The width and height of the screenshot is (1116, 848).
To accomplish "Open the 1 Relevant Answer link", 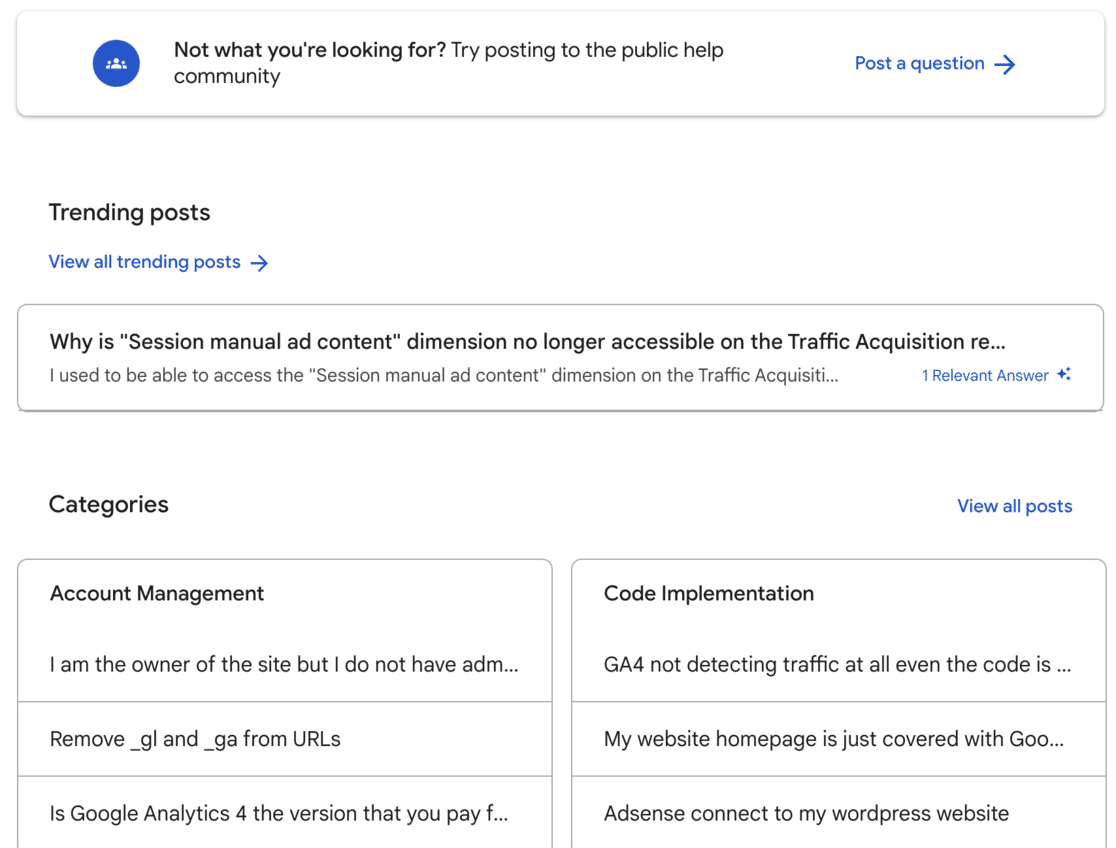I will (x=985, y=376).
